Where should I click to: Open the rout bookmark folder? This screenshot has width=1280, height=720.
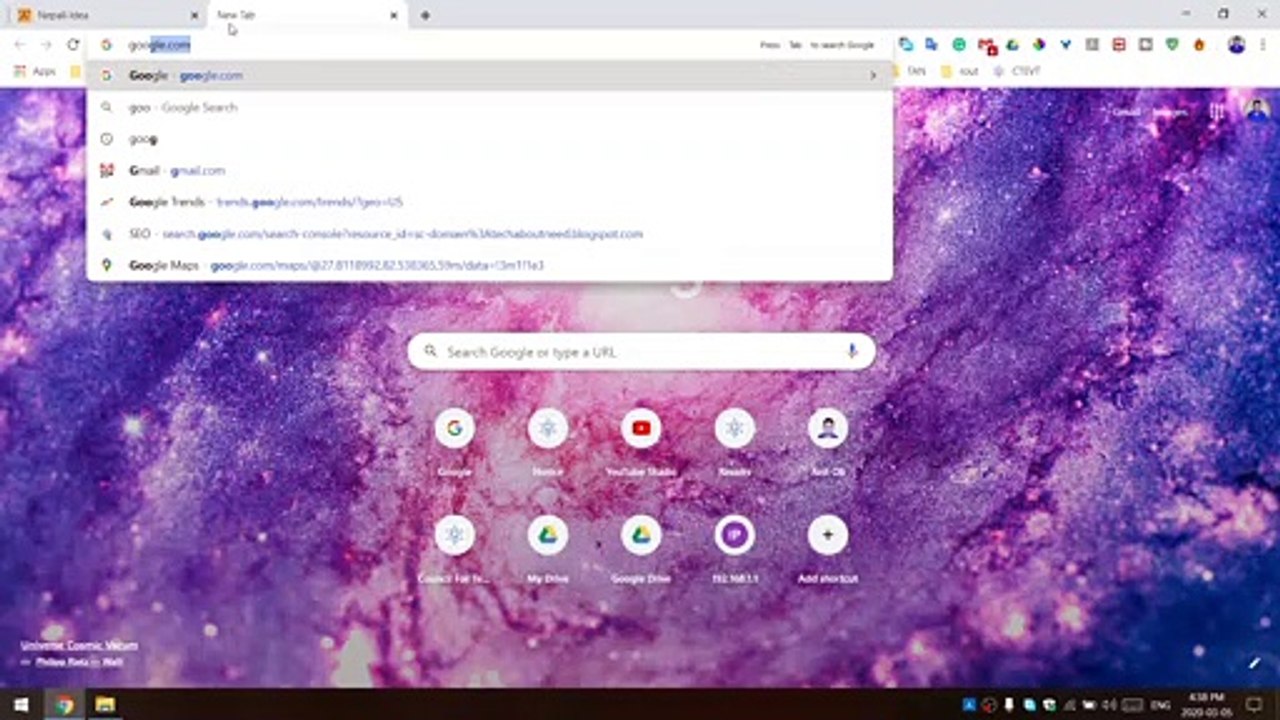point(960,71)
